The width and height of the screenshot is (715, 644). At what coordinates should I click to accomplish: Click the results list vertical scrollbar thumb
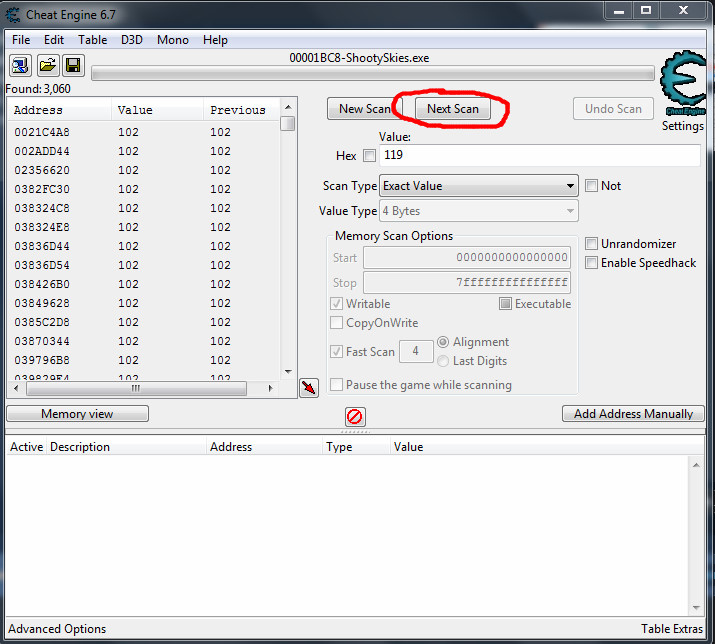click(288, 124)
